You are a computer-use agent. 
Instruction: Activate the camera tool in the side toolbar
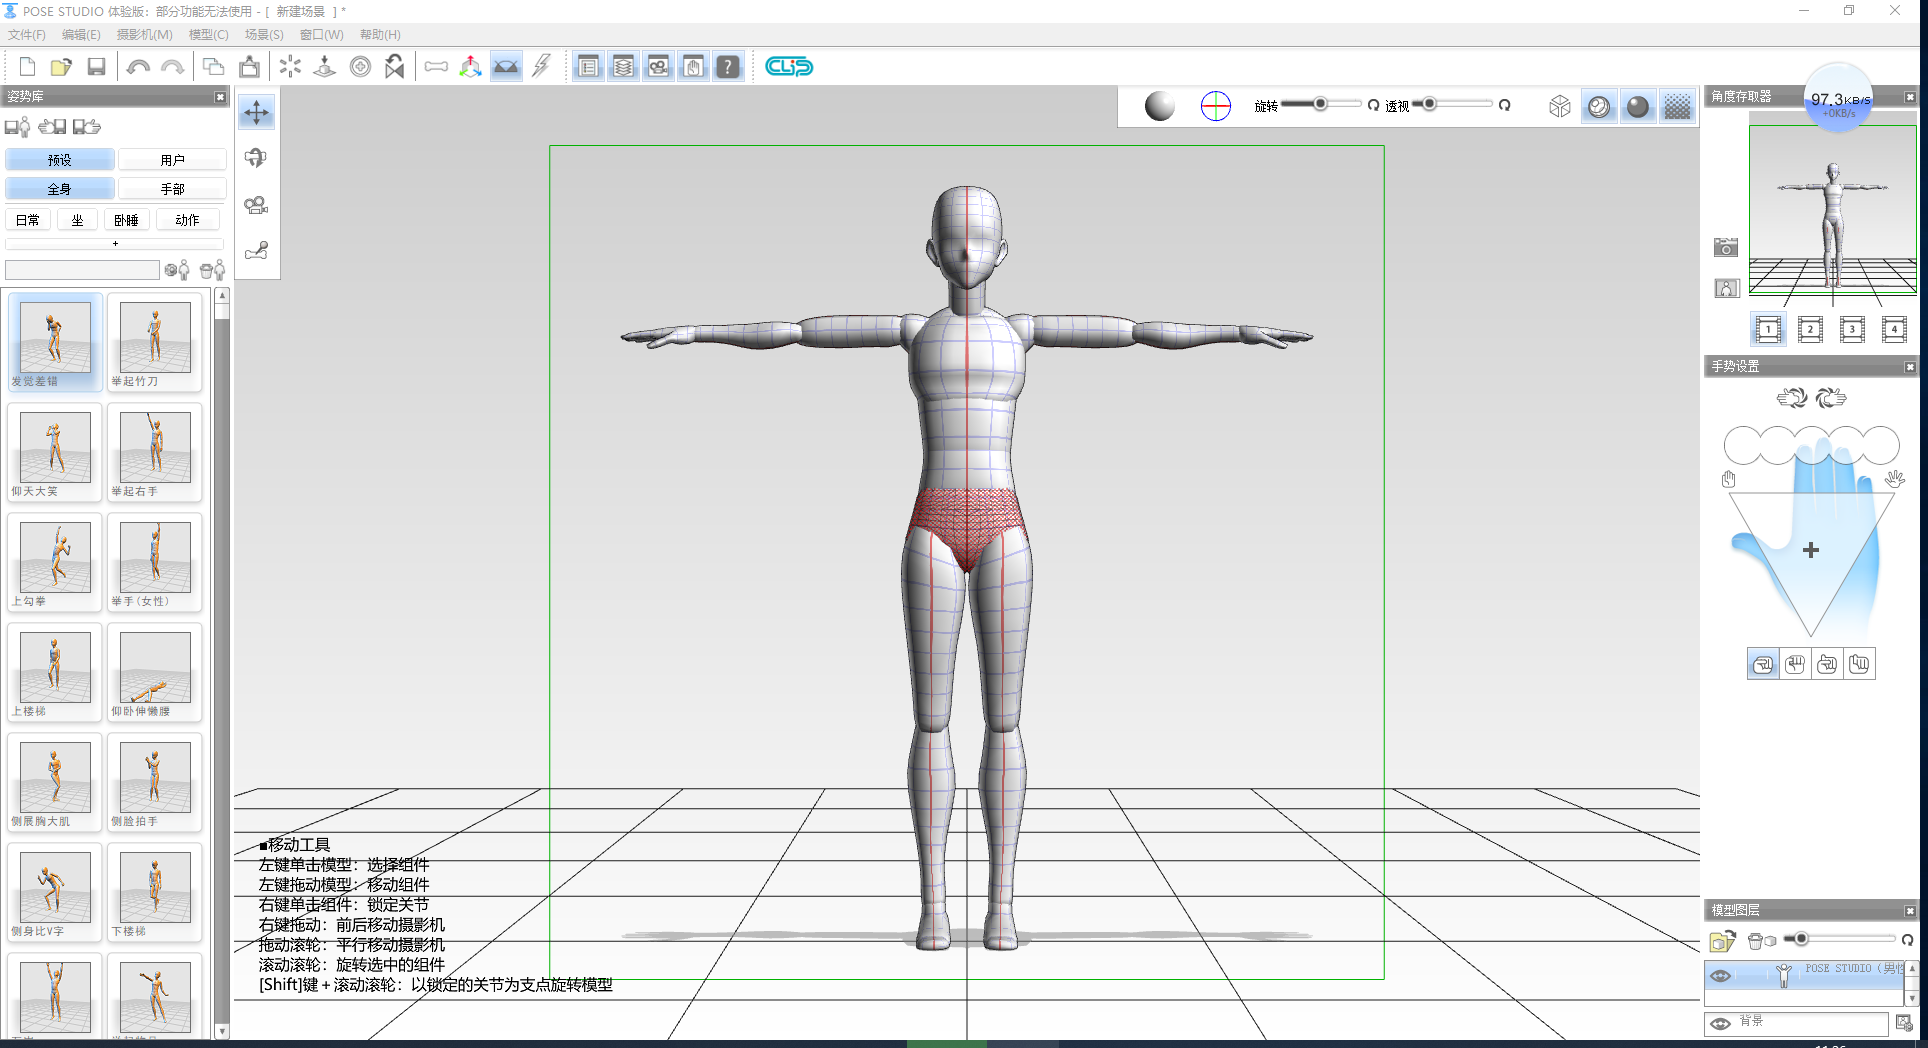point(256,206)
